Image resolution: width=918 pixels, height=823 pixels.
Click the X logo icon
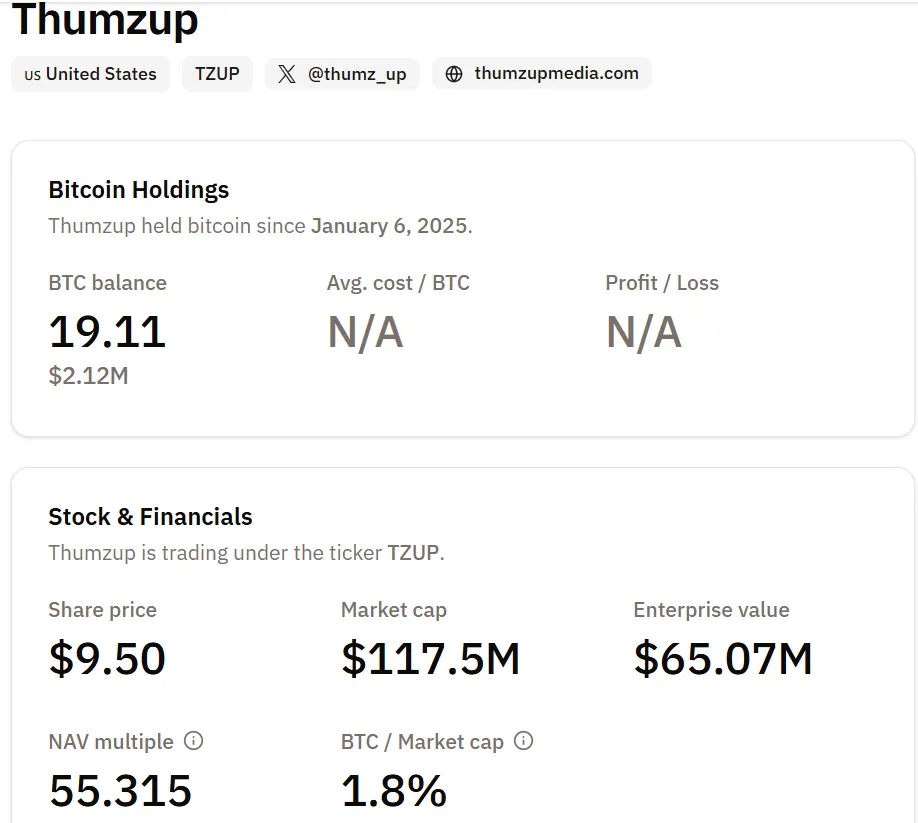287,74
